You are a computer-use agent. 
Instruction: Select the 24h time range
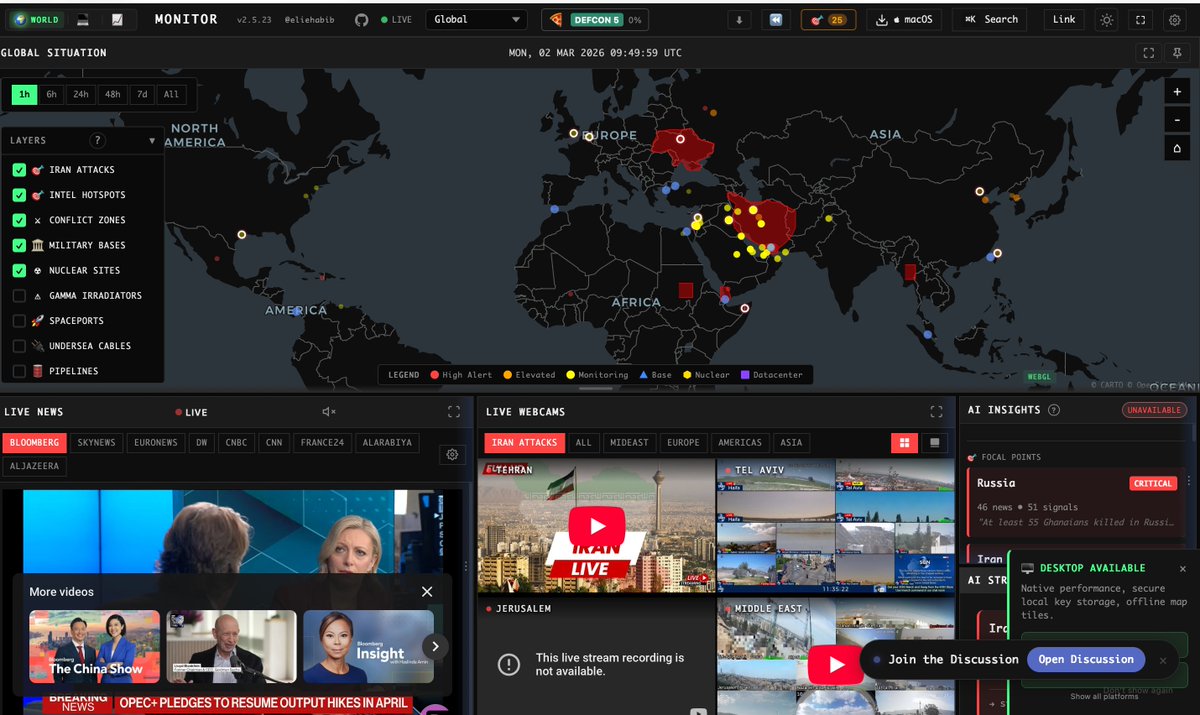click(x=81, y=95)
